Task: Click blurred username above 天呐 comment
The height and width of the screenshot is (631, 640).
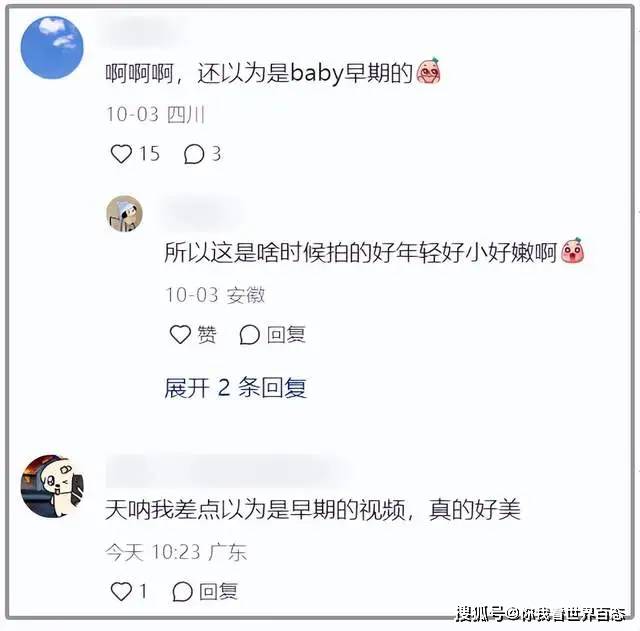Action: [229, 471]
